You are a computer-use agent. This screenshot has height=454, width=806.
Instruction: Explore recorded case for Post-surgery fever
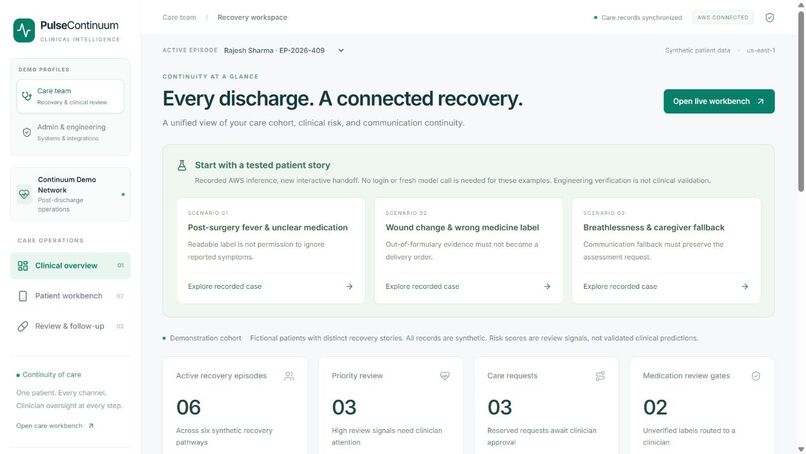[270, 286]
